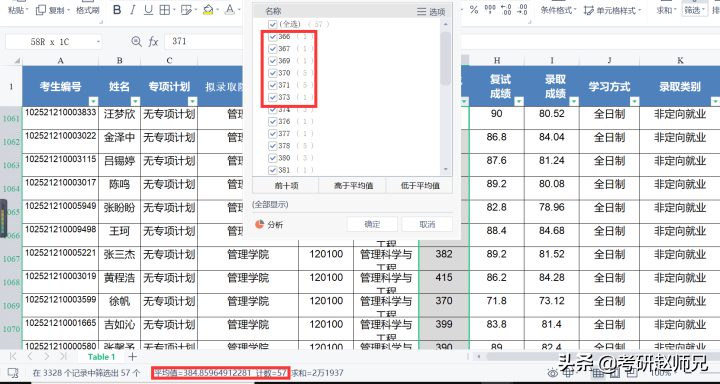Image resolution: width=720 pixels, height=384 pixels.
Task: Open the filter dropdown on 复试成绩 column
Action: point(519,101)
